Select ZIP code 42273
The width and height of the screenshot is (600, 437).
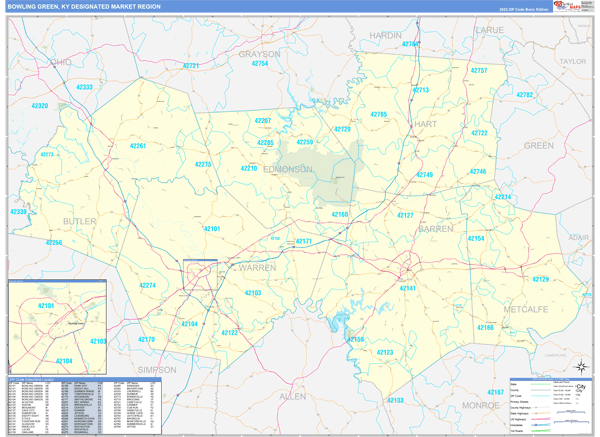(47, 155)
